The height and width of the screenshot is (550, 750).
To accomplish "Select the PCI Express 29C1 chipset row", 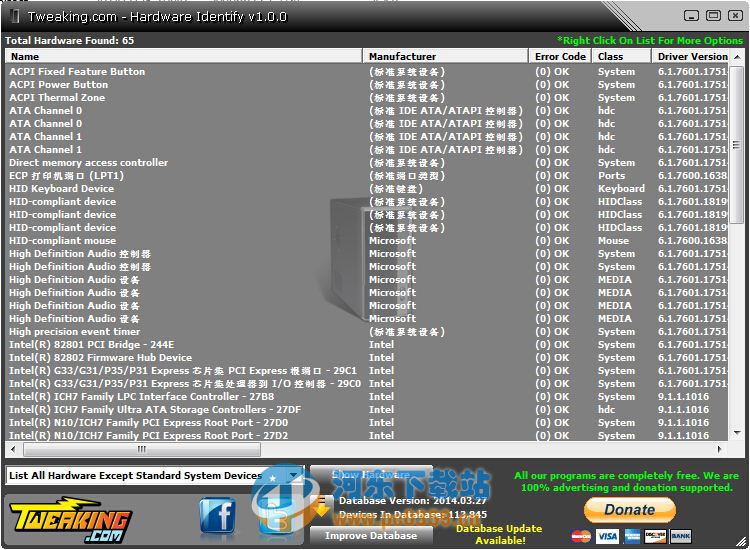I will click(x=367, y=371).
